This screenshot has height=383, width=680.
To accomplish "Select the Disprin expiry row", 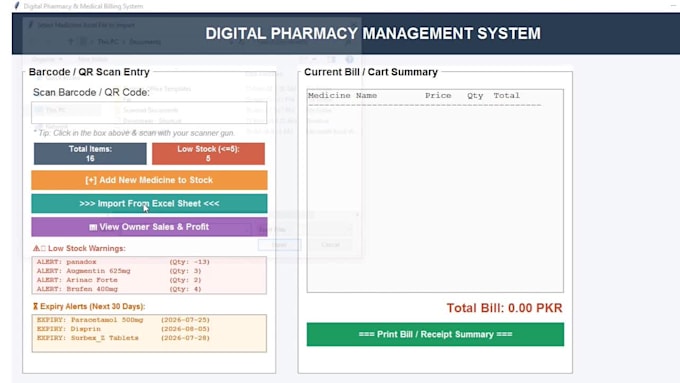I will click(x=123, y=329).
